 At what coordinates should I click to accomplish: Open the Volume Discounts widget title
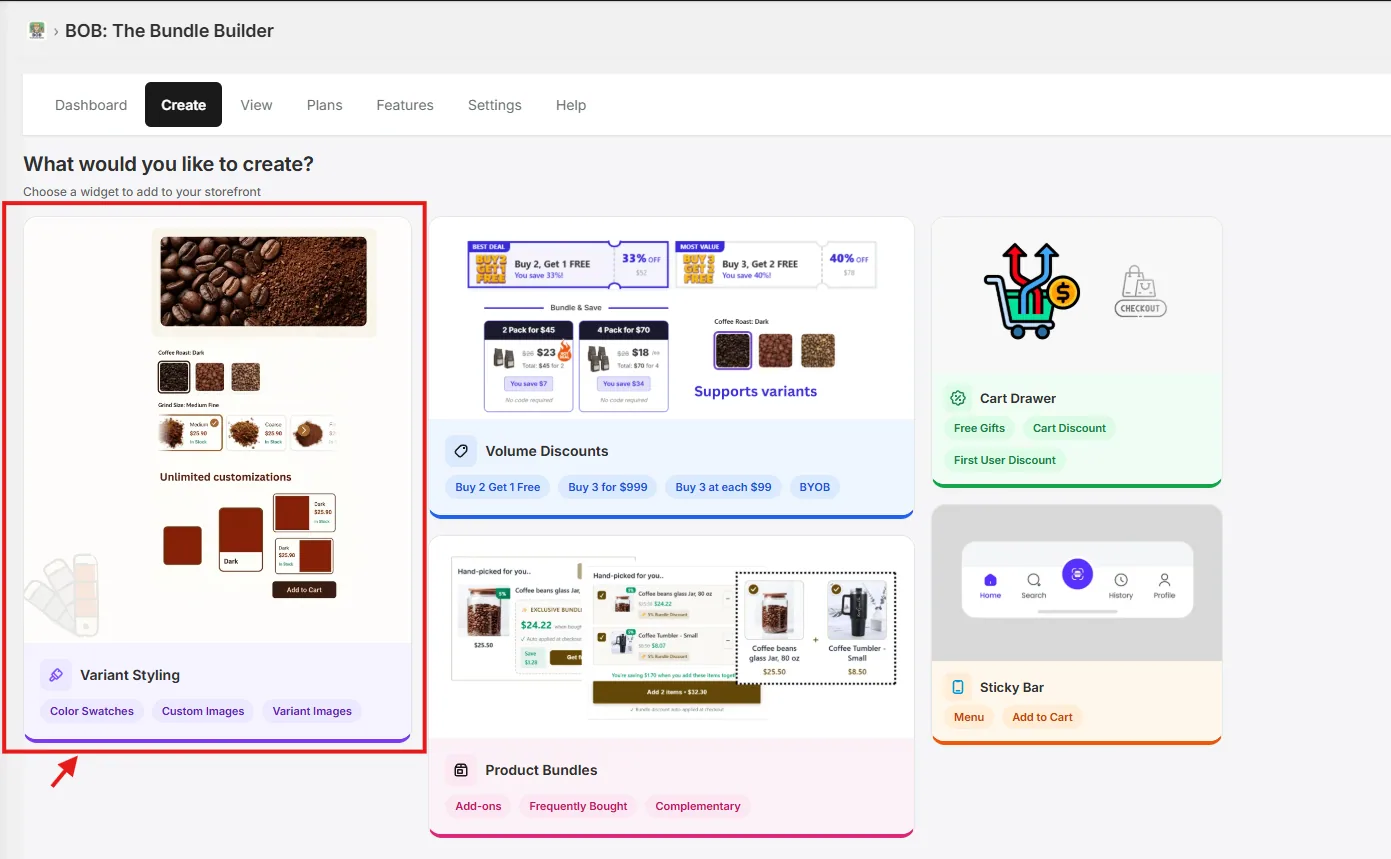[x=547, y=451]
